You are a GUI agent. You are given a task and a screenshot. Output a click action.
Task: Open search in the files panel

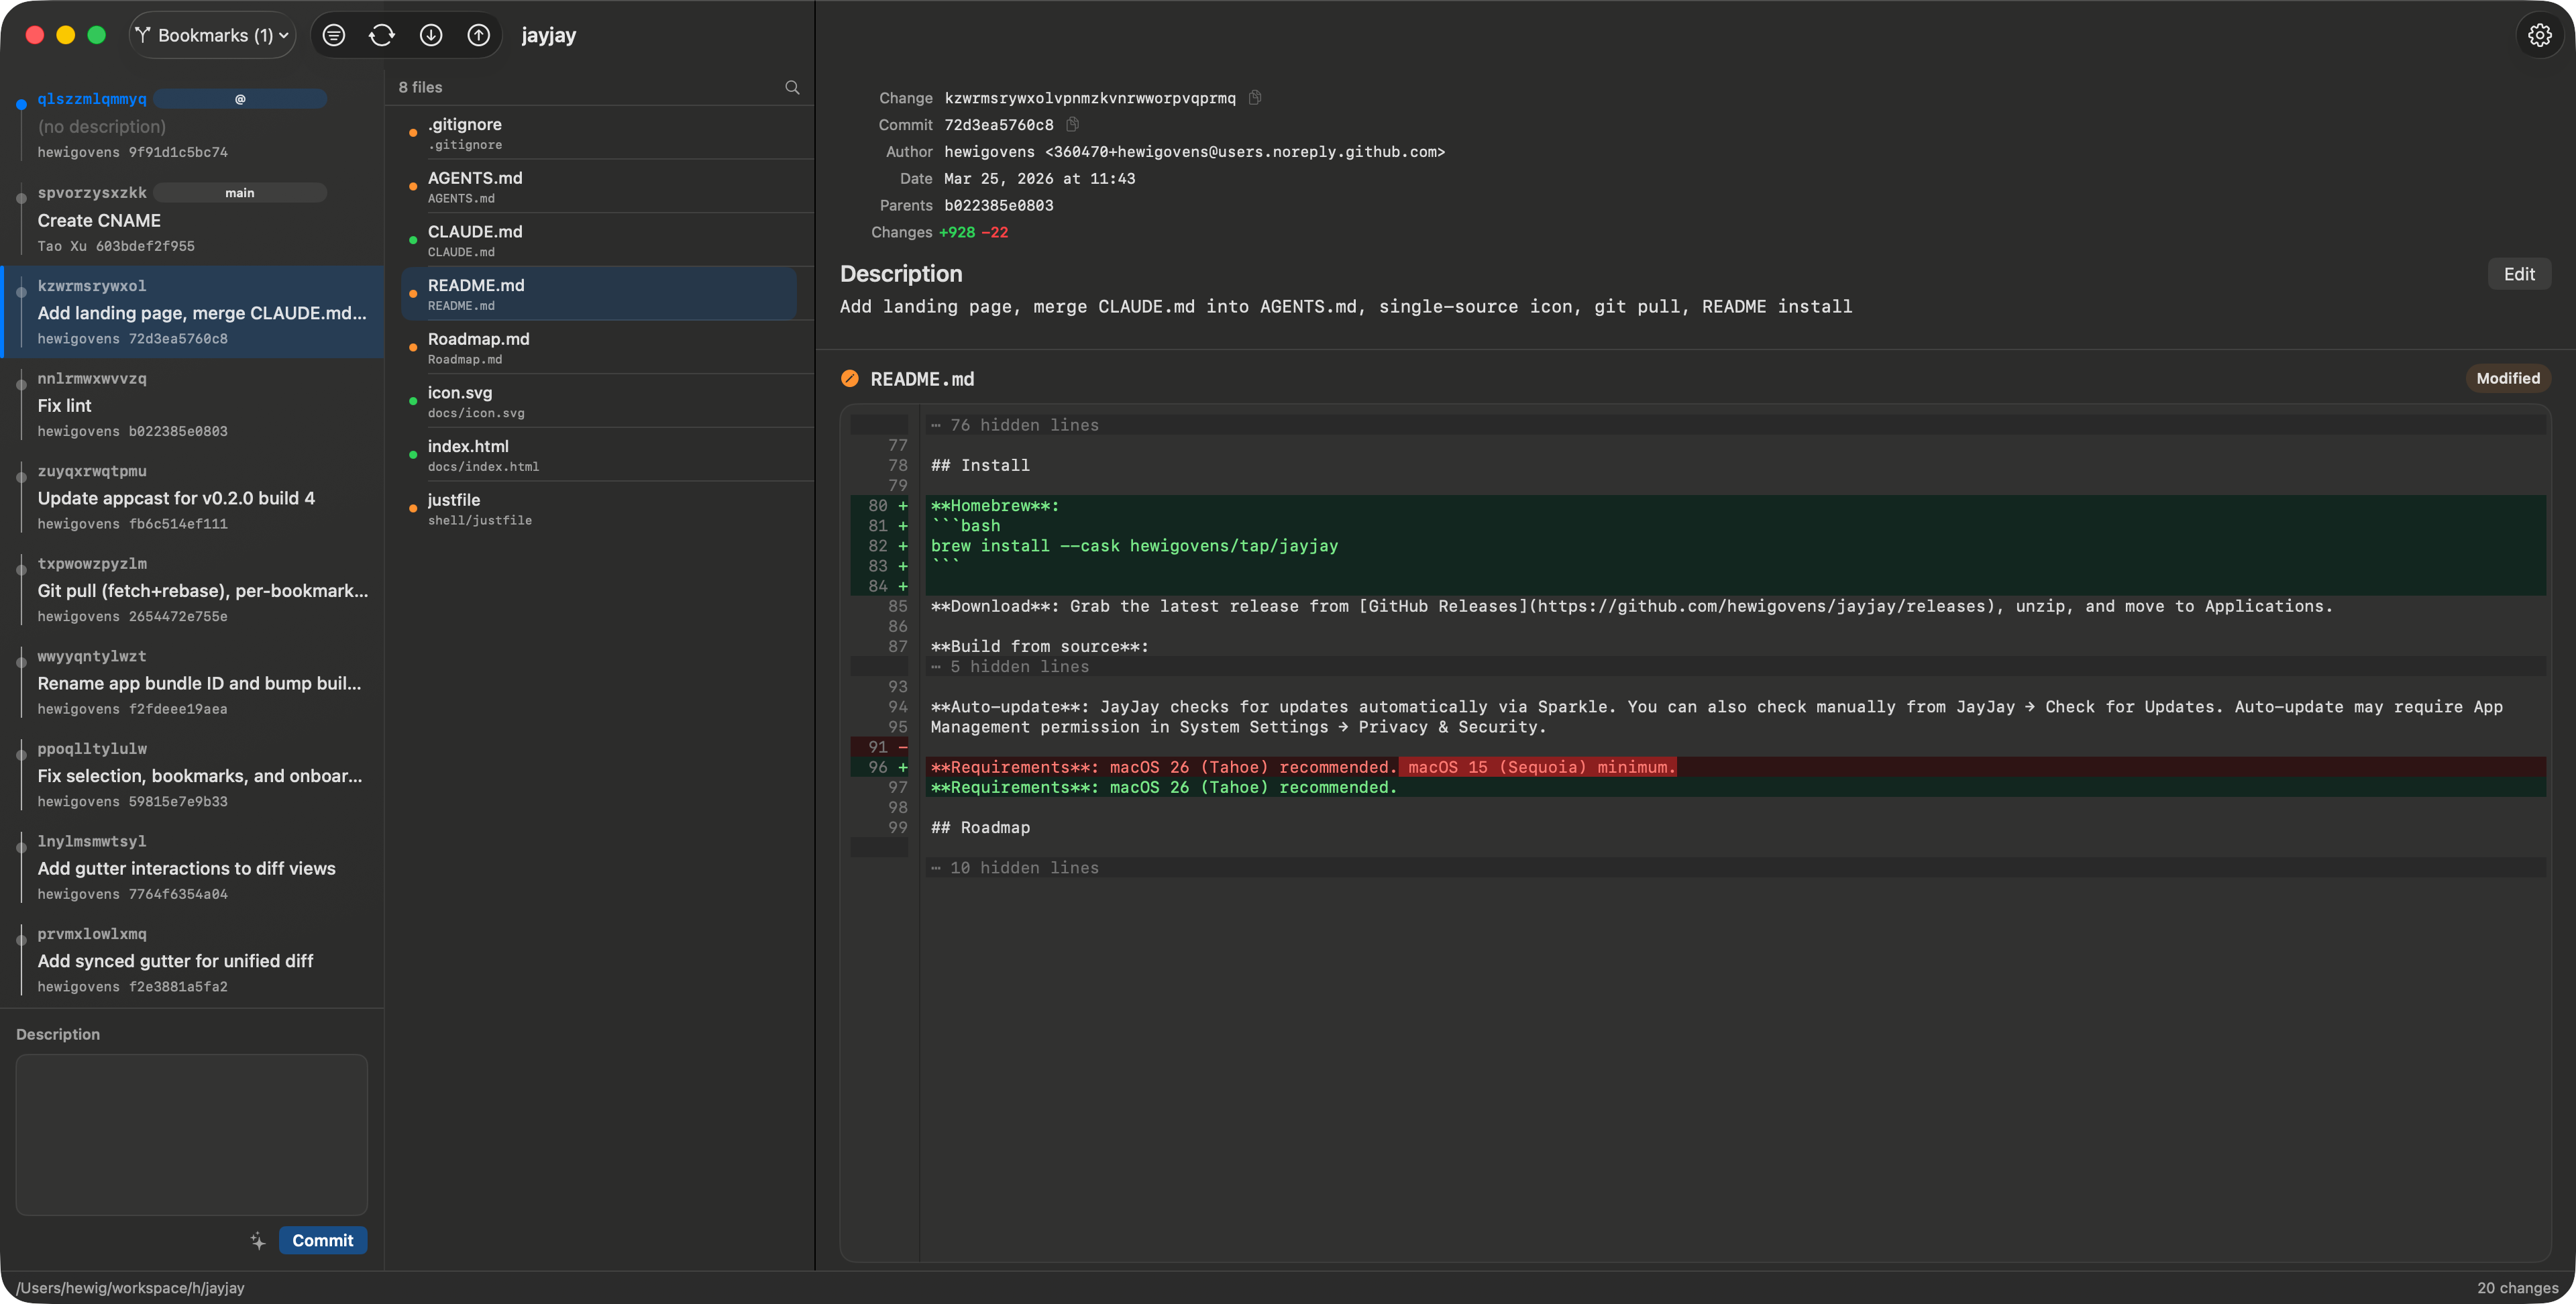coord(791,87)
